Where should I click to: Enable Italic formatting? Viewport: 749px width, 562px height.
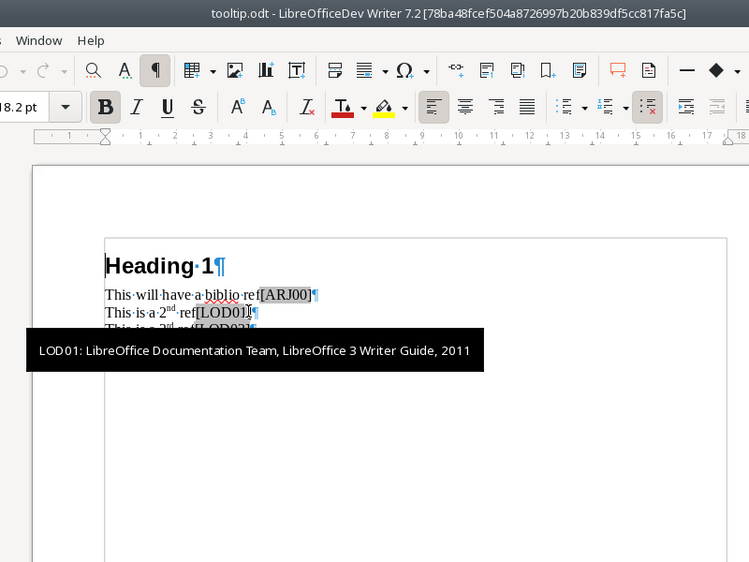click(137, 107)
